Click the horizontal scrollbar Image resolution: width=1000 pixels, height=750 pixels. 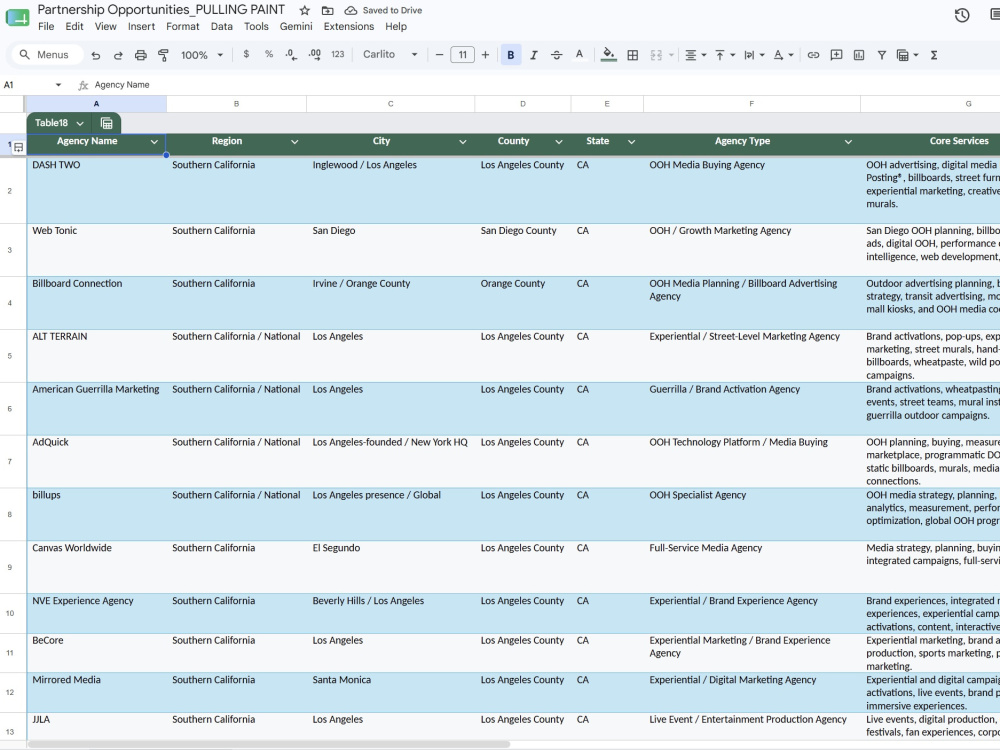coord(268,744)
